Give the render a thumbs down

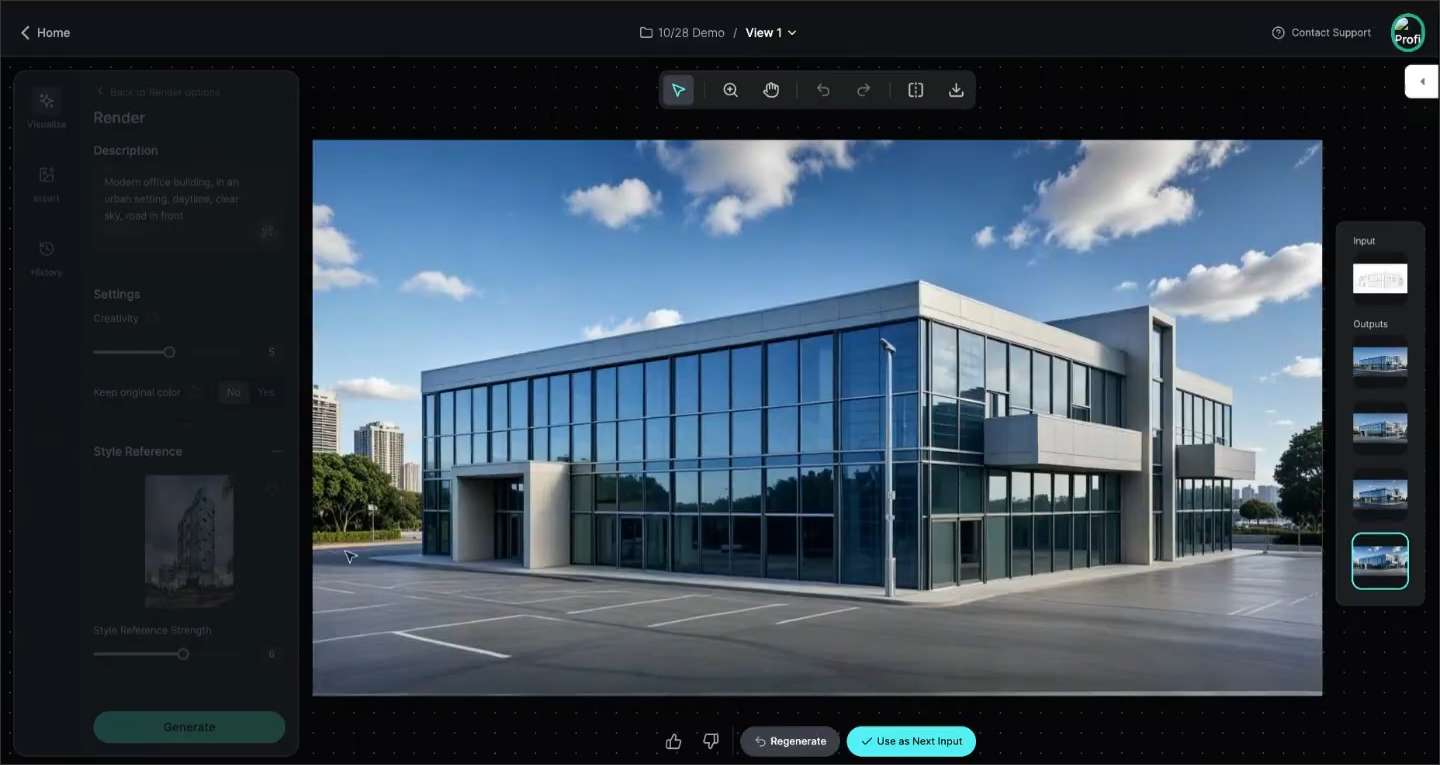pos(711,741)
